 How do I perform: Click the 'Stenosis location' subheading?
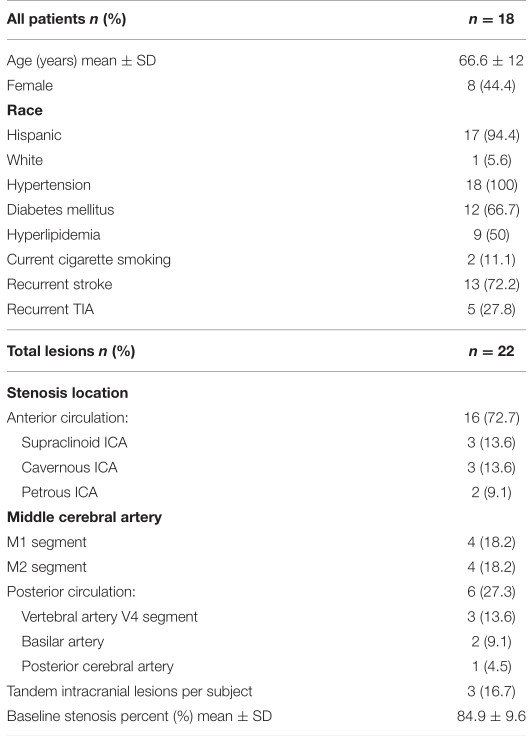[67, 393]
